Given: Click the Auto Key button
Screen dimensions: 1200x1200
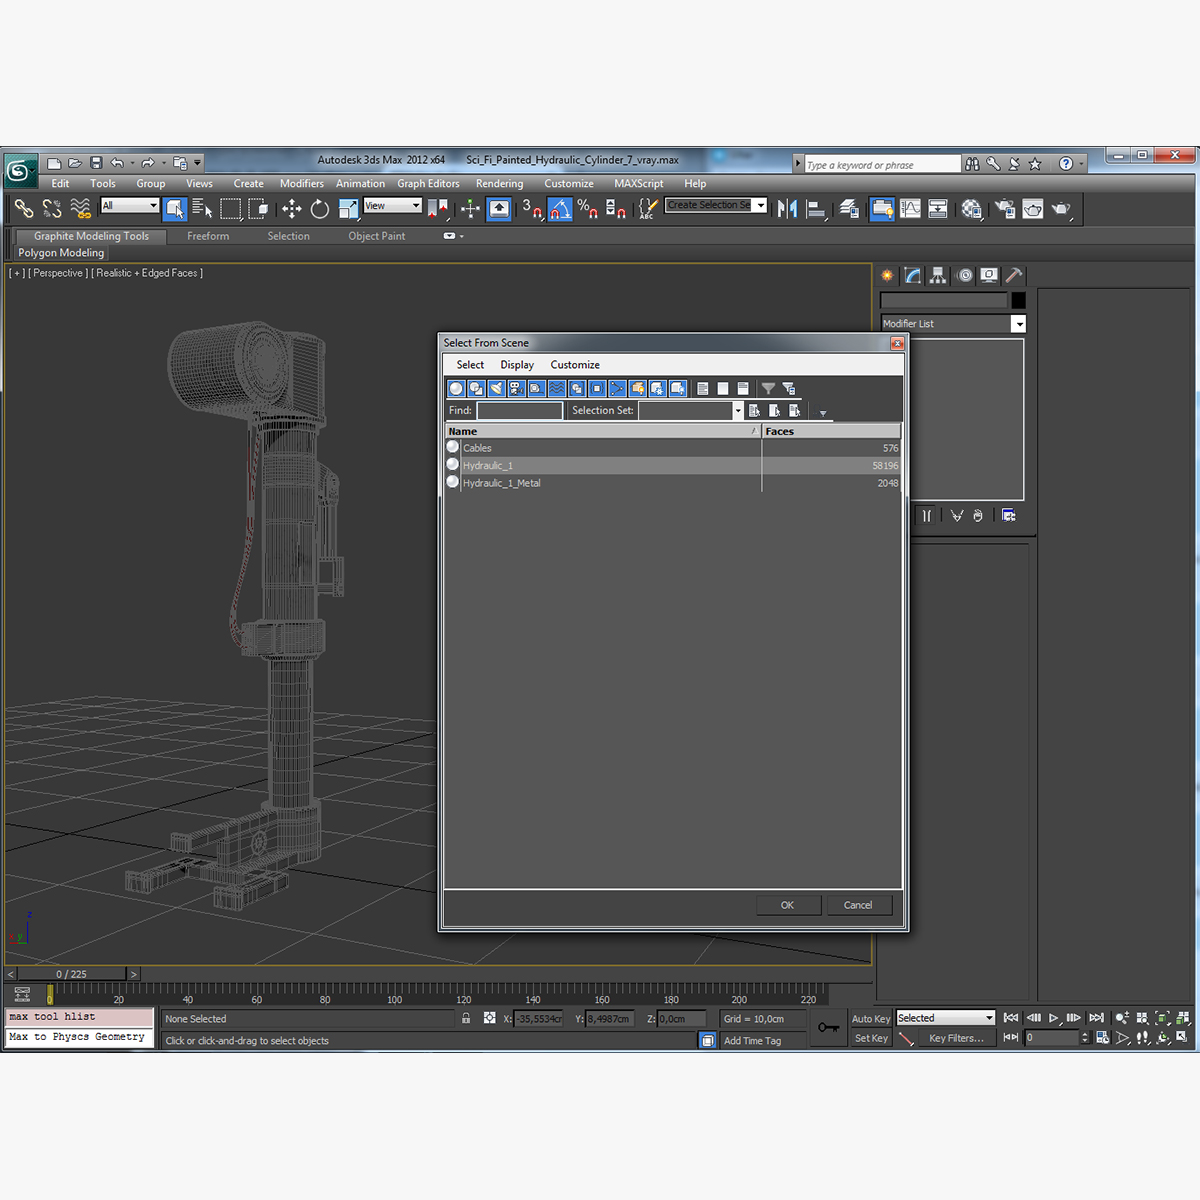Looking at the screenshot, I should (871, 1019).
